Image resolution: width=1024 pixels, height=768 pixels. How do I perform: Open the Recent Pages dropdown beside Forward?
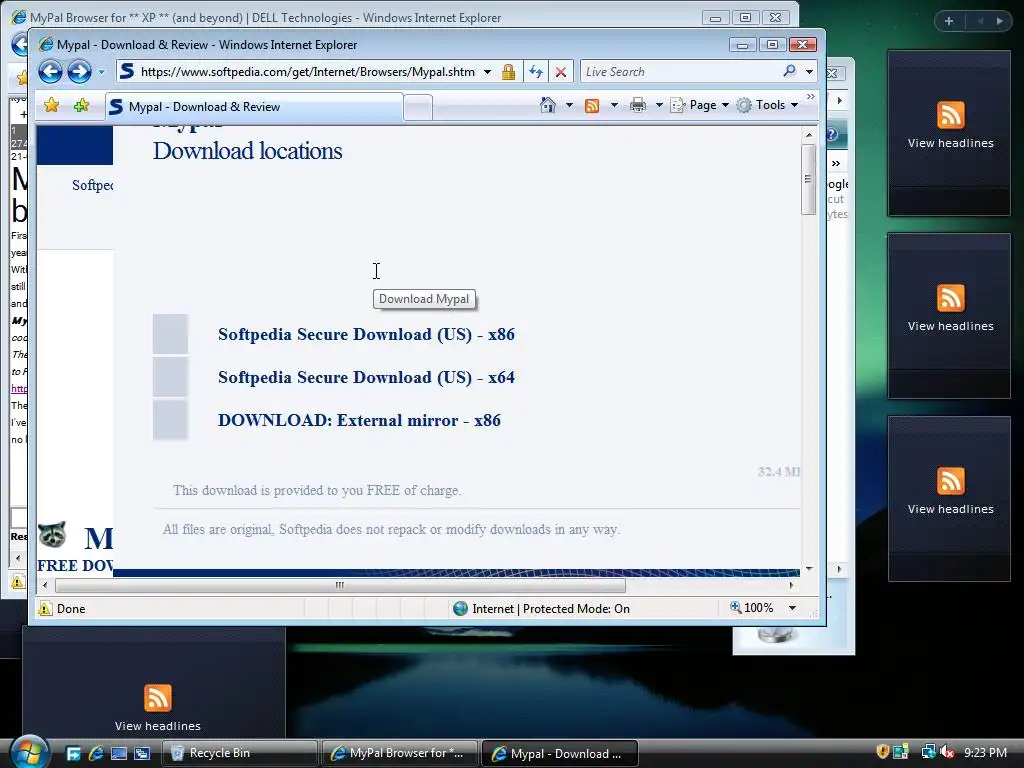(x=101, y=72)
